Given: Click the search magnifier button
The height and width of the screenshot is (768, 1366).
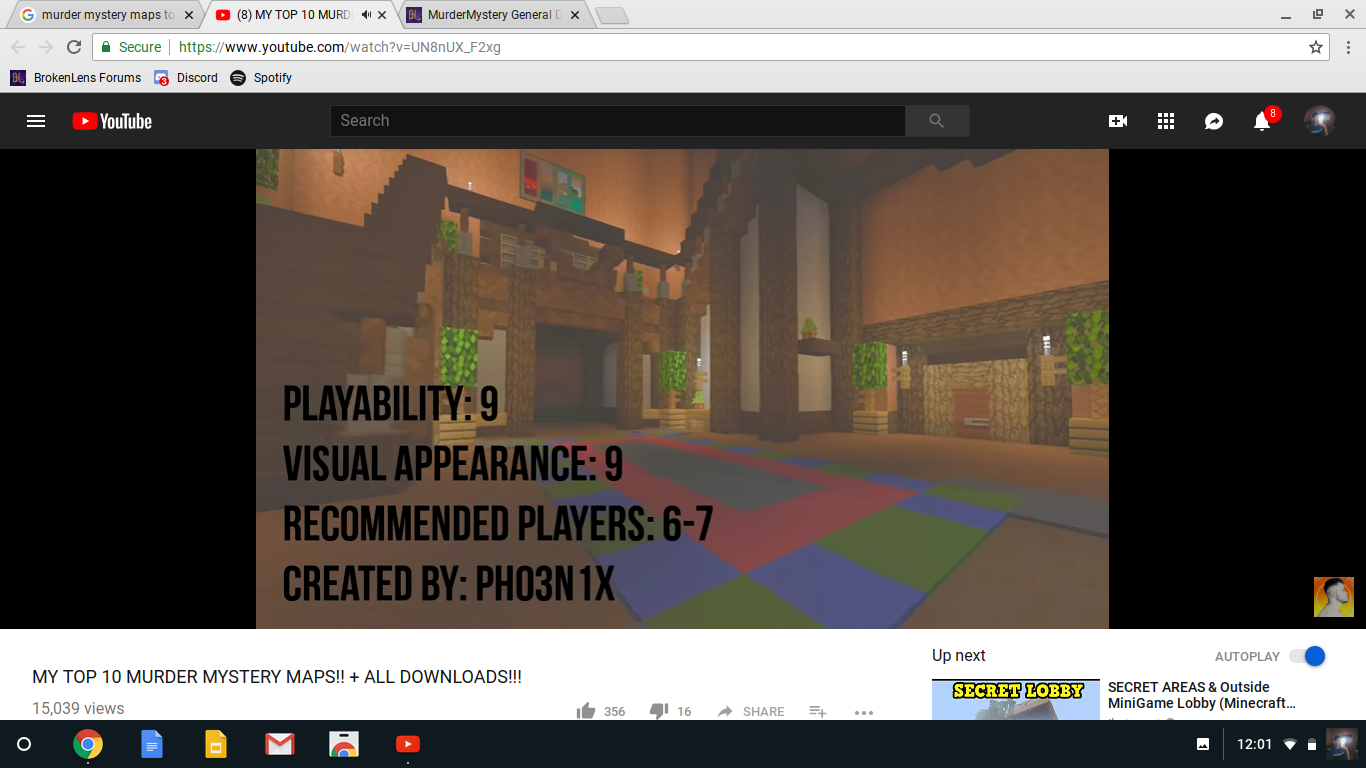Looking at the screenshot, I should coord(937,121).
